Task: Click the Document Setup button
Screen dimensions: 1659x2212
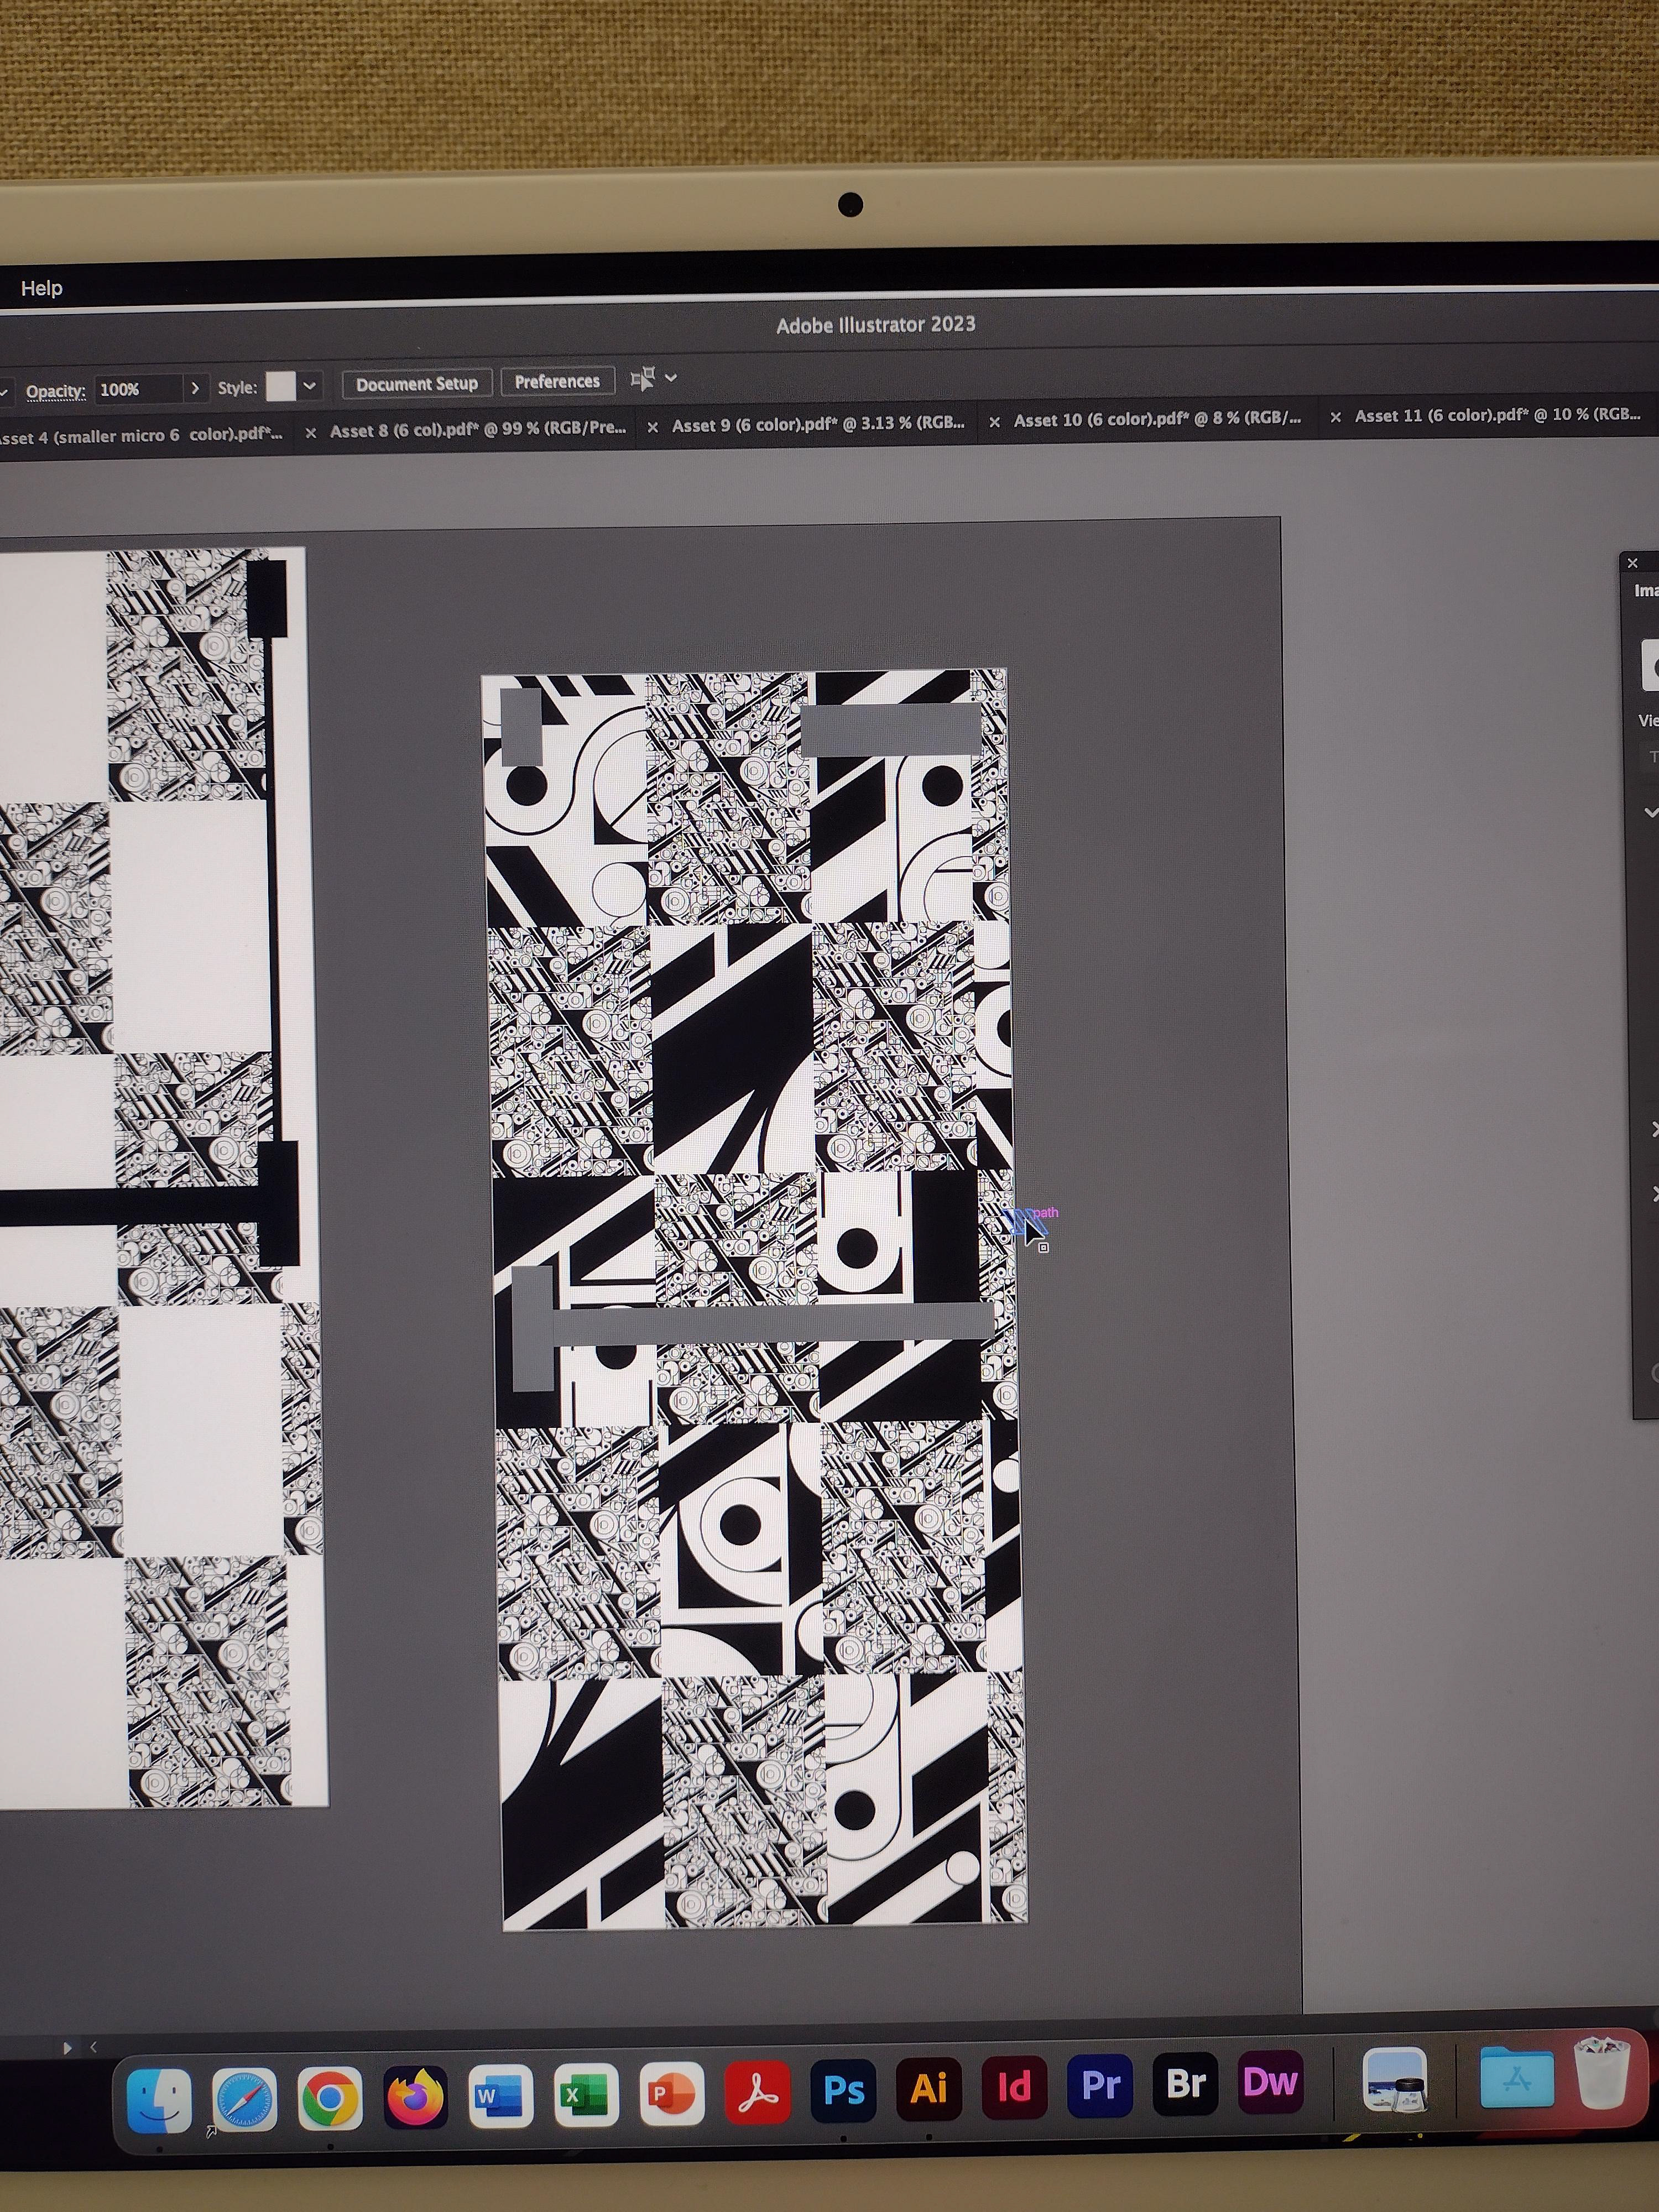Action: tap(417, 384)
